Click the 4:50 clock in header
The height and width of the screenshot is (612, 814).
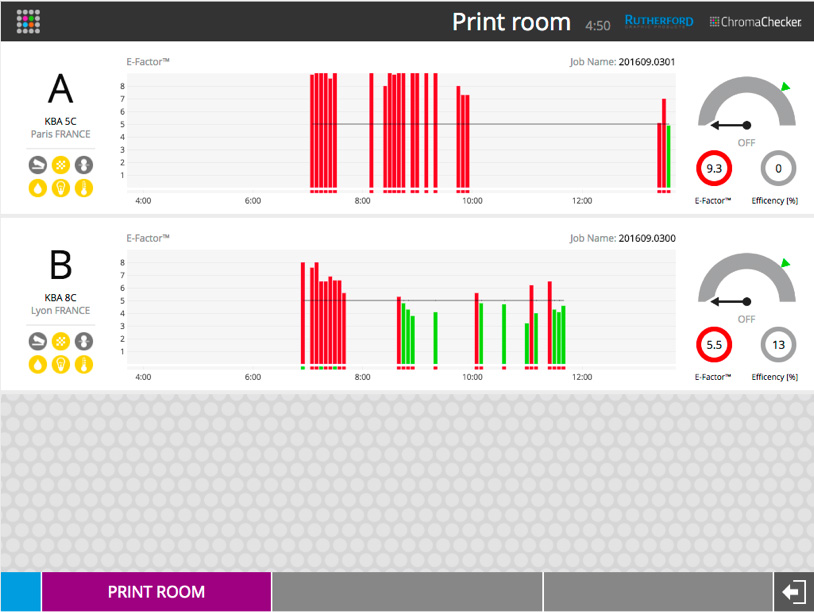pos(598,25)
